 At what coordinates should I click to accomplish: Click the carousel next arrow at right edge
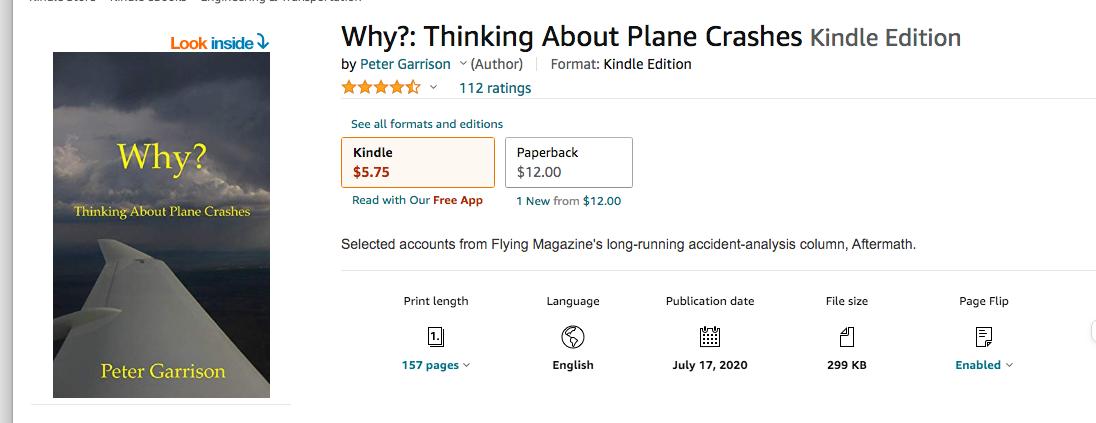tap(1092, 332)
